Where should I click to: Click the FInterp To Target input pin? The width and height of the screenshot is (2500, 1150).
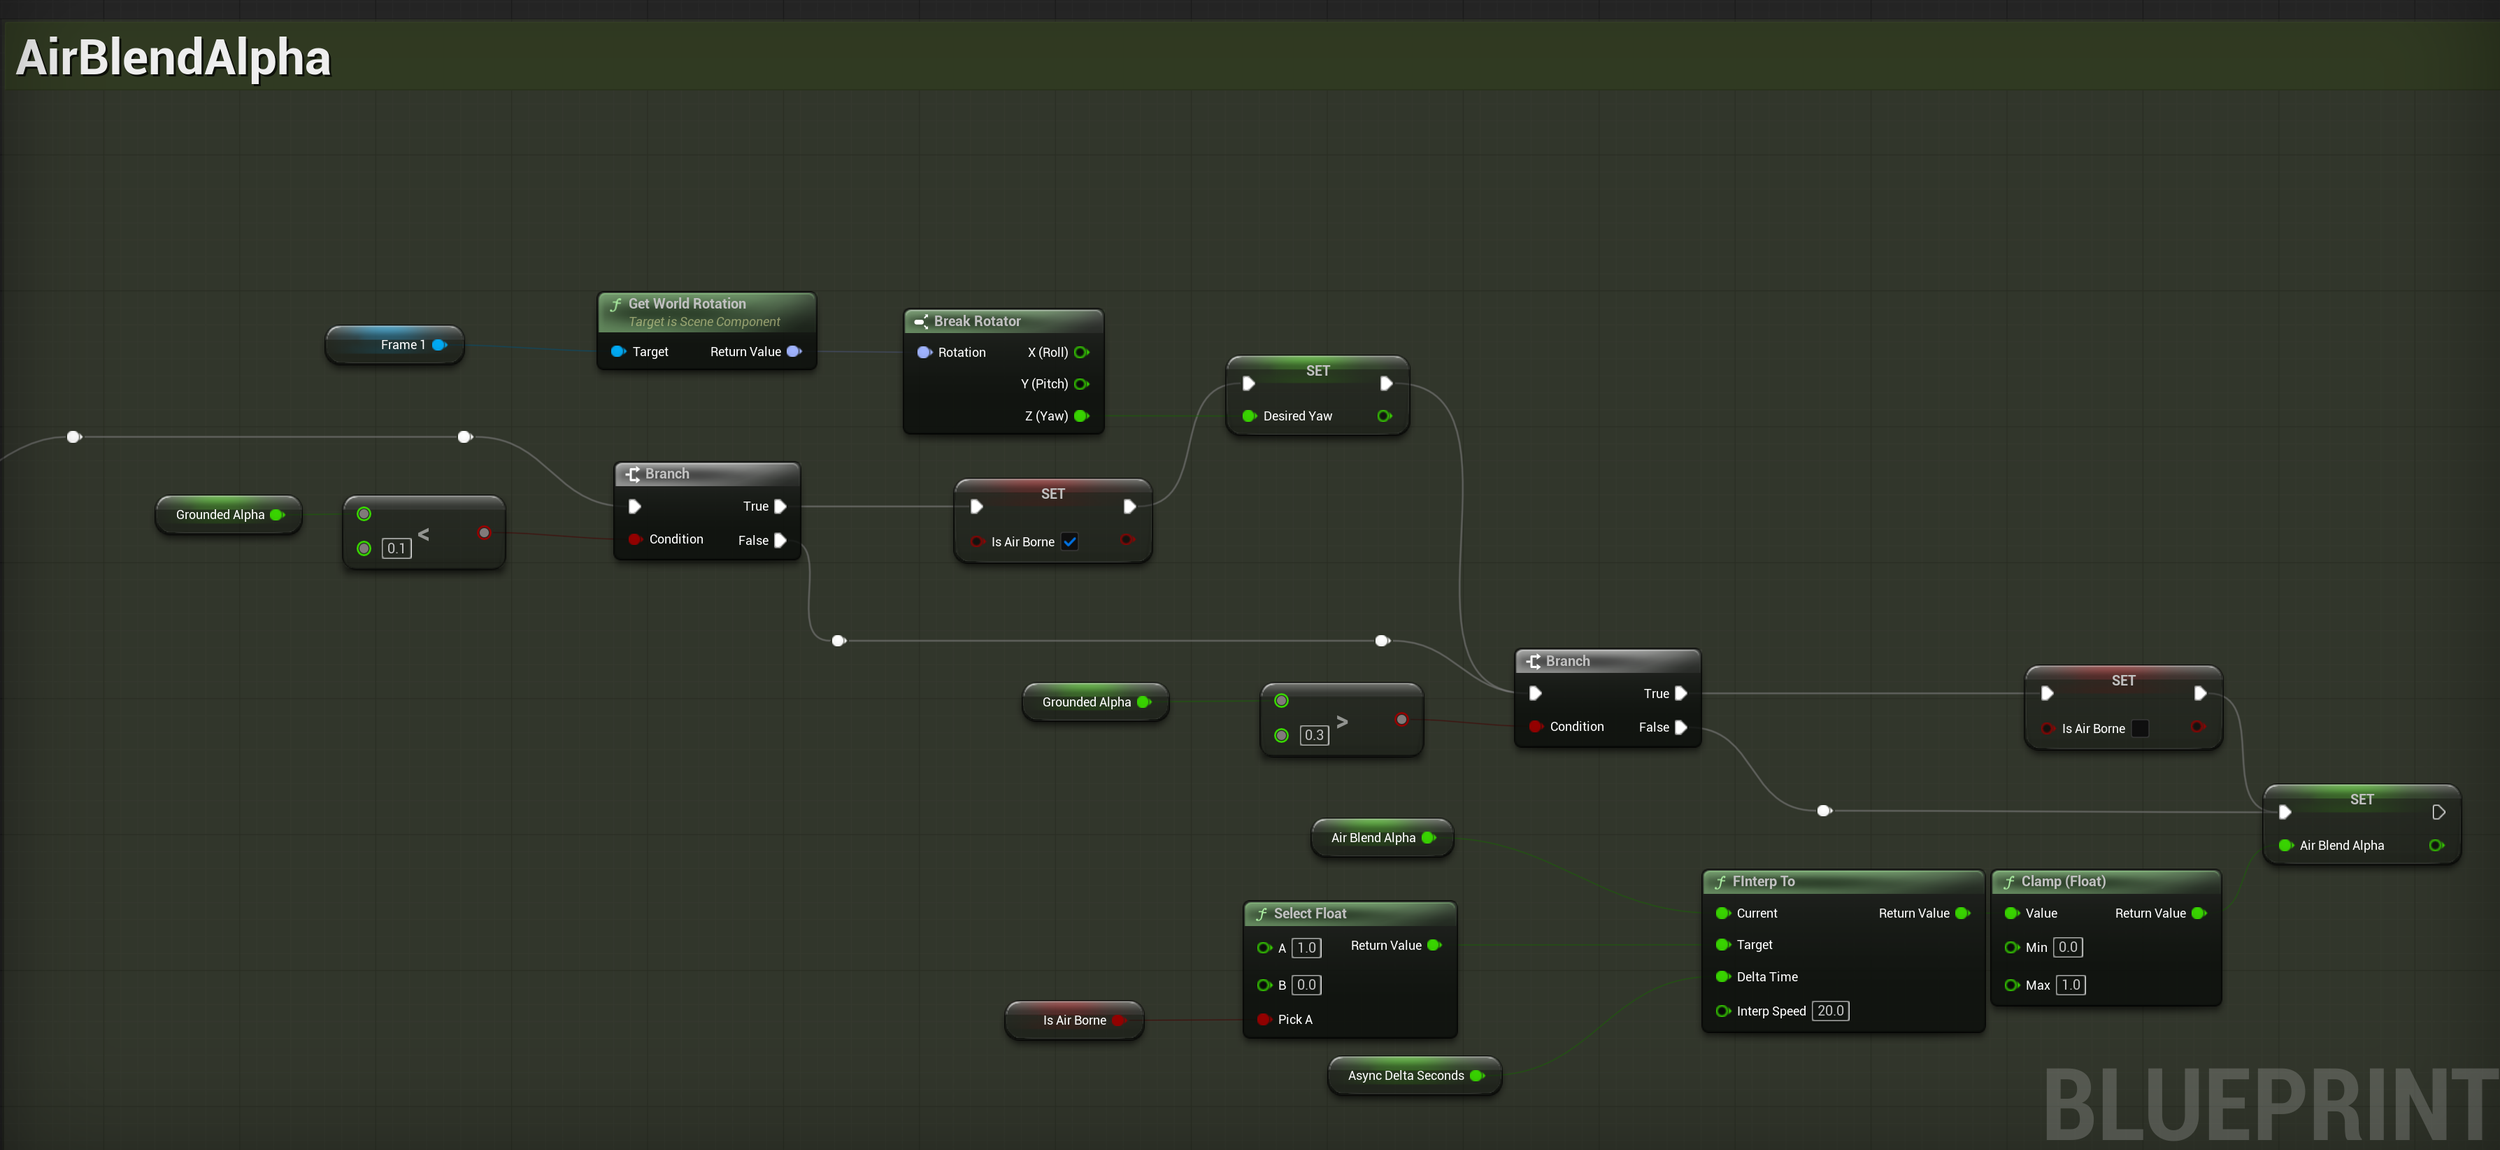pyautogui.click(x=1723, y=945)
